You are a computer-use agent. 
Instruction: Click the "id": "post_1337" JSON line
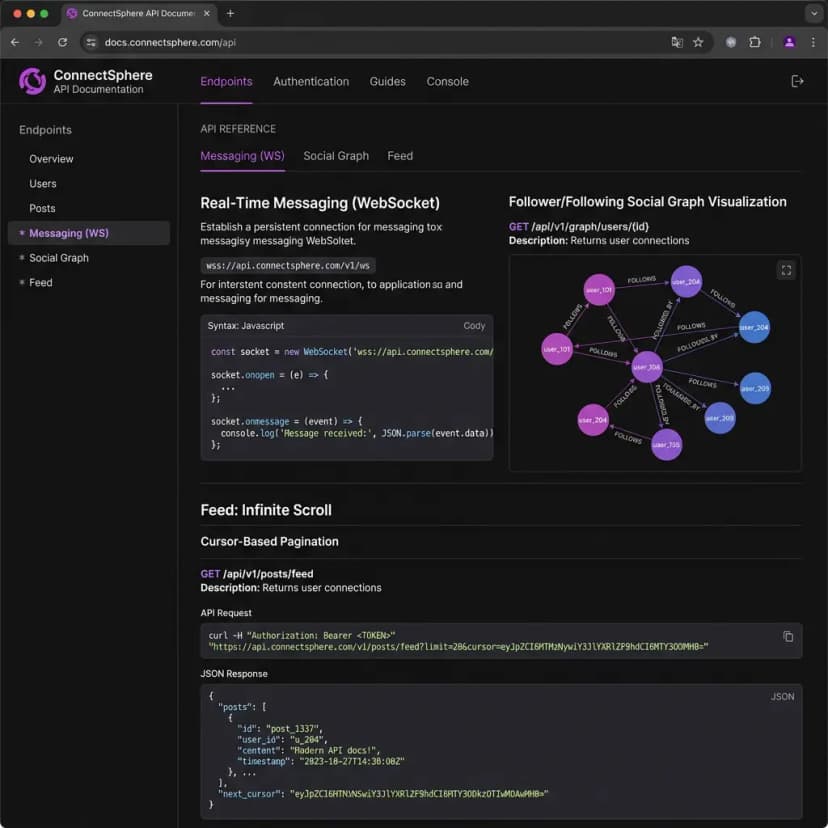pyautogui.click(x=279, y=729)
